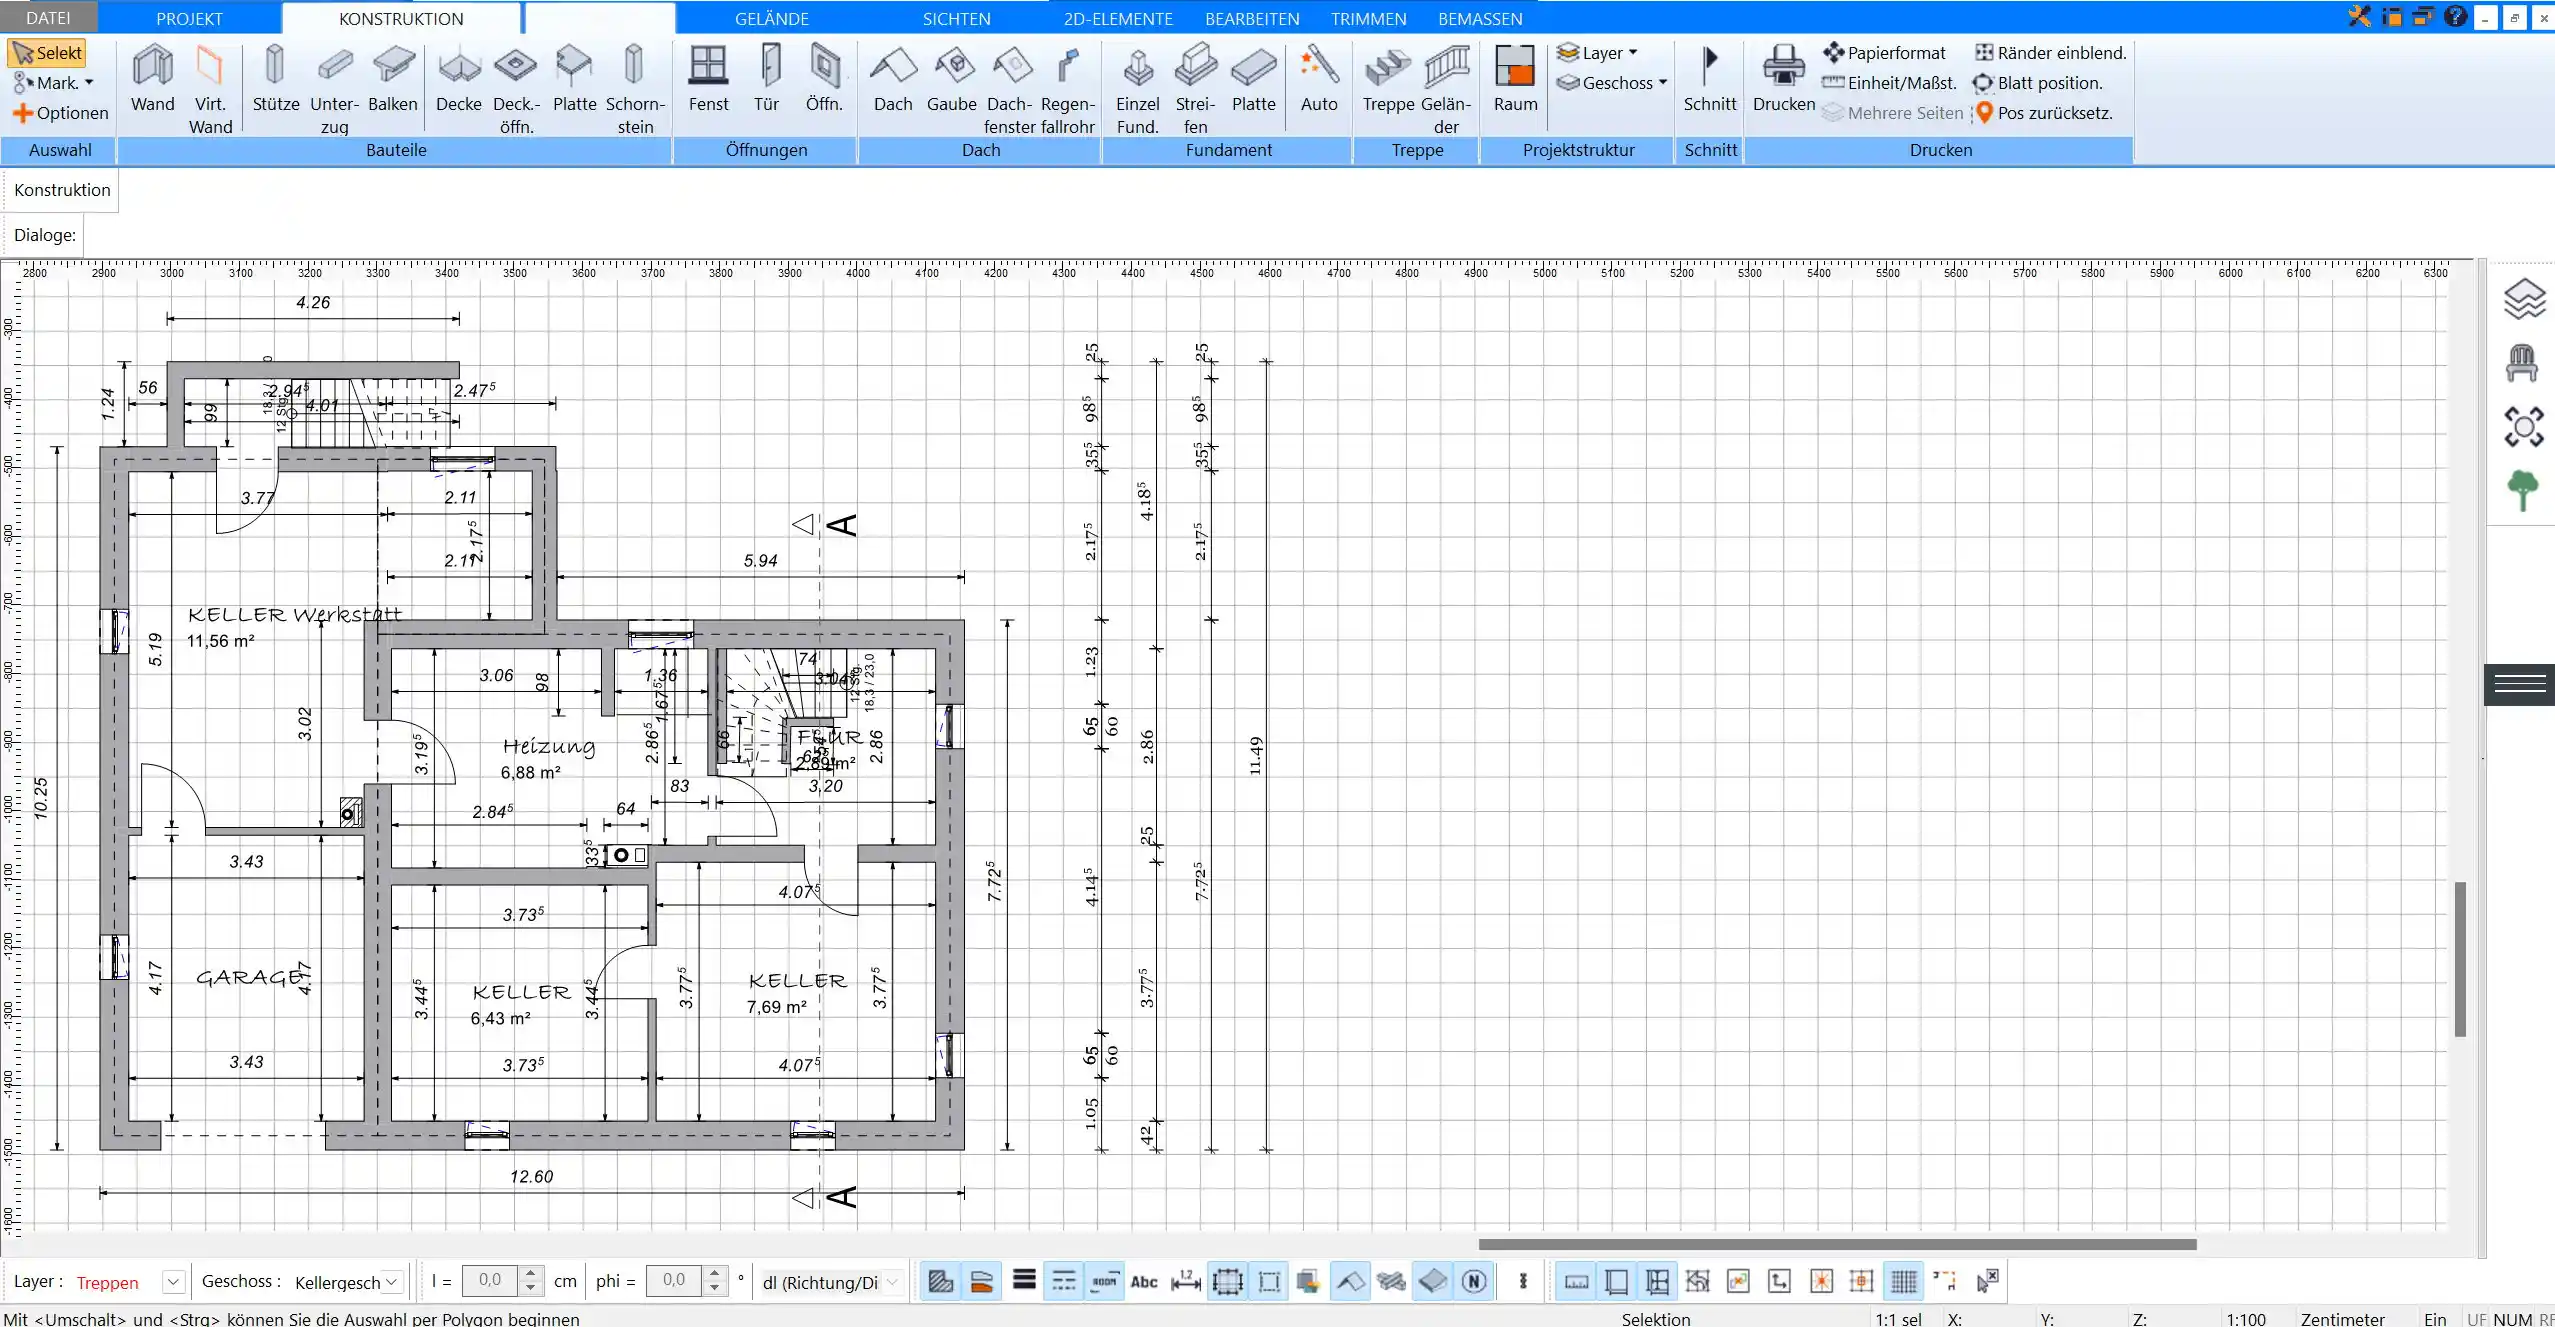Open the GELÄNDE tab

[x=771, y=18]
